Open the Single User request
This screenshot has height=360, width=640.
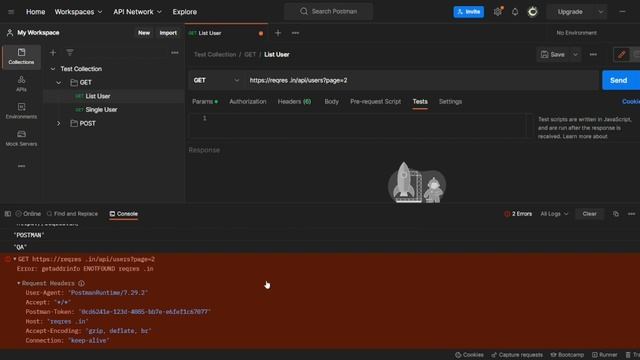click(101, 110)
